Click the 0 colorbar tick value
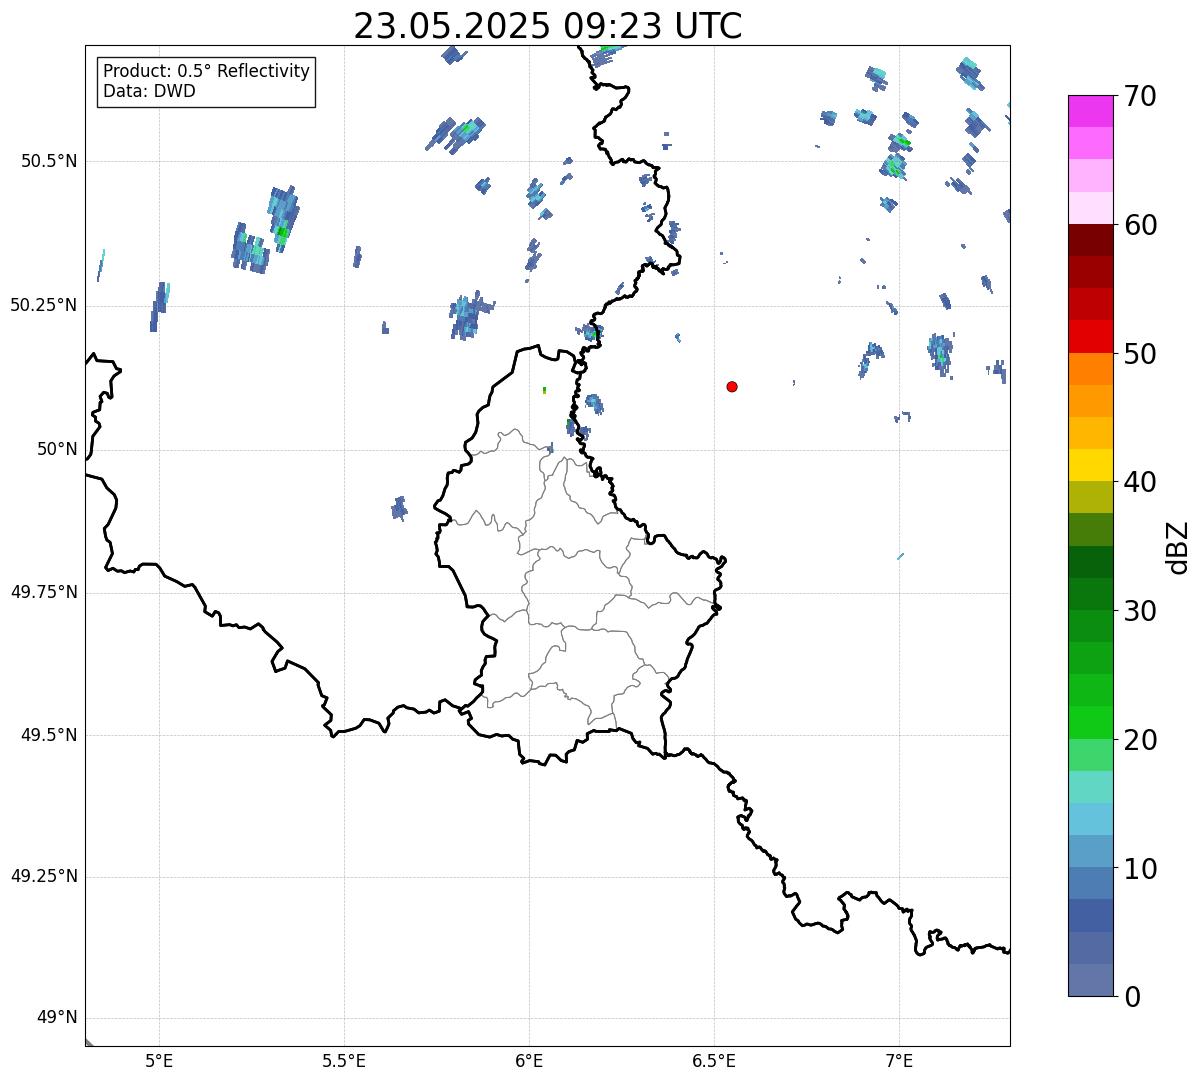The image size is (1202, 1081). [1132, 997]
